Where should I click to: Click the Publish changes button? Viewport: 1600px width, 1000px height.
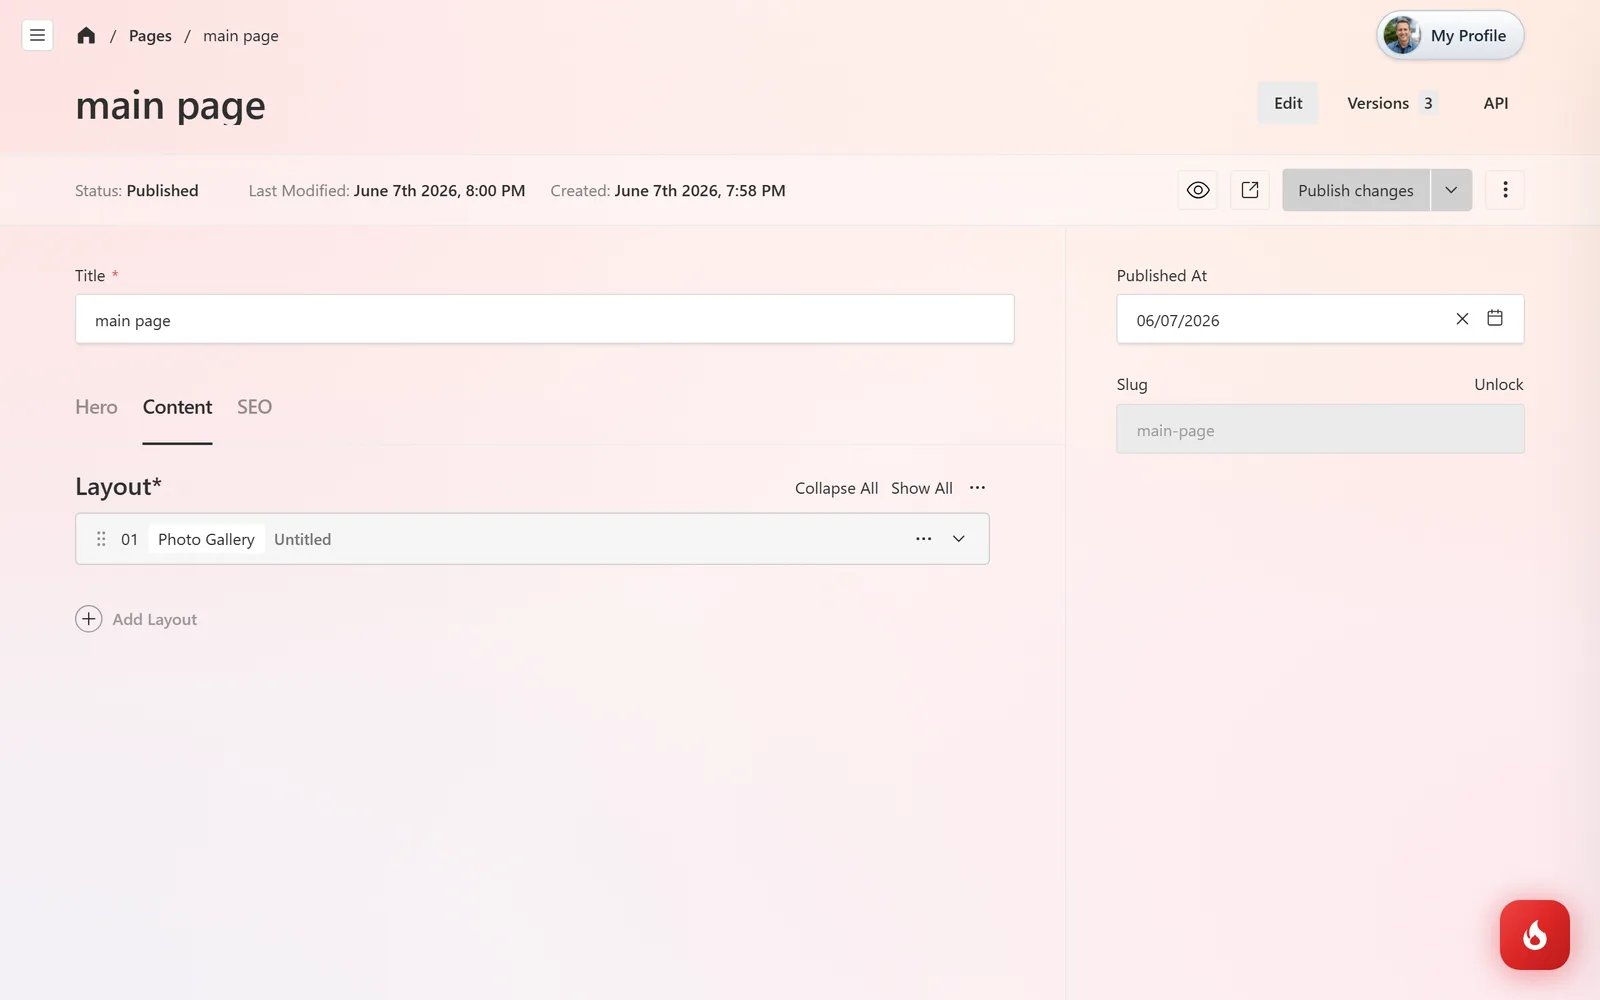(x=1355, y=190)
